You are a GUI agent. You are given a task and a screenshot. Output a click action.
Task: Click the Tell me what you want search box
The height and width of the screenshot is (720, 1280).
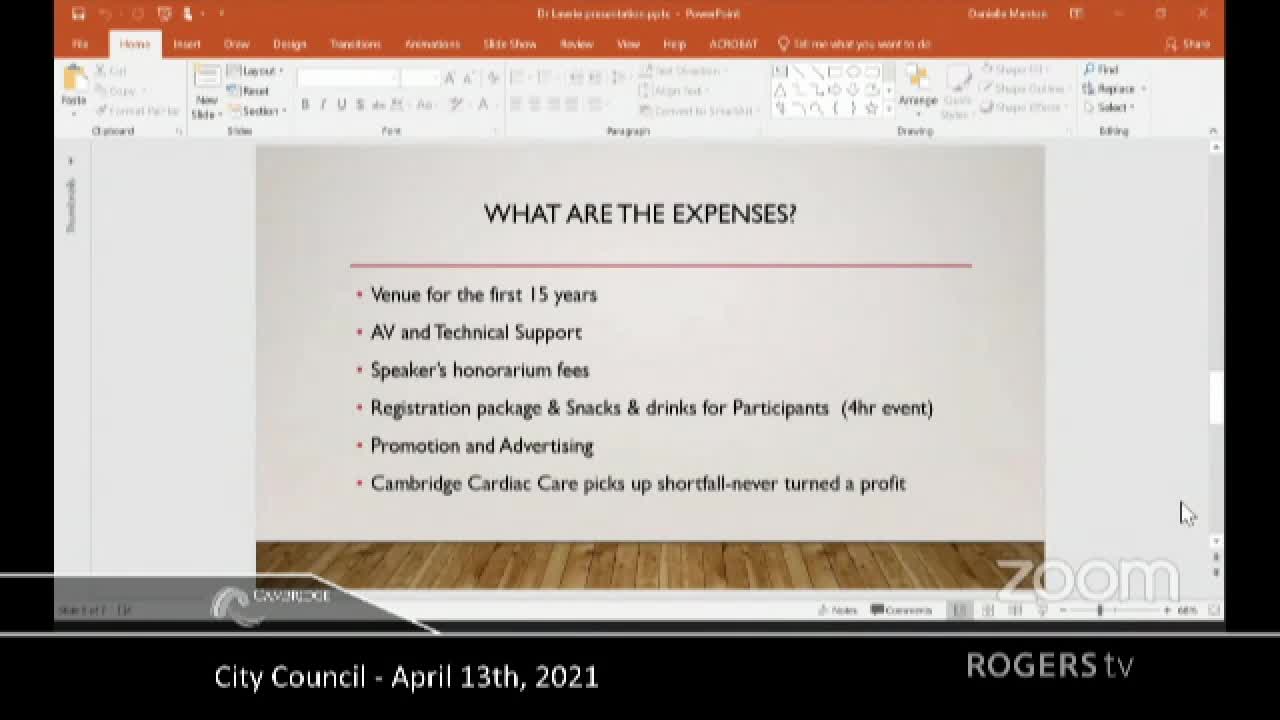point(855,44)
